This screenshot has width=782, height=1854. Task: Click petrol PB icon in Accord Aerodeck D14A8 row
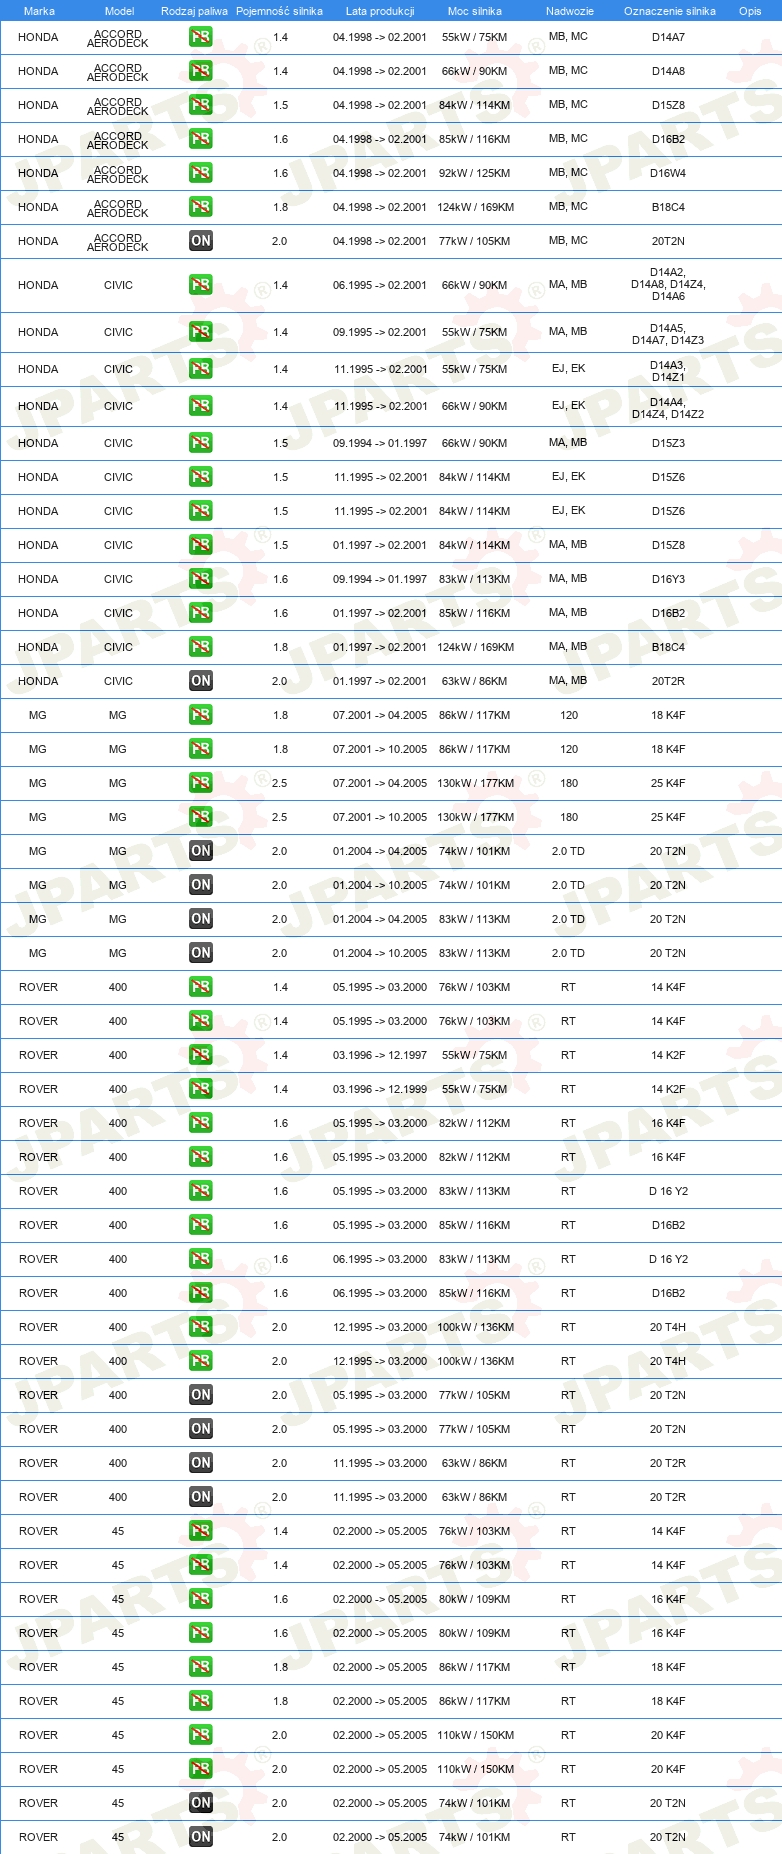coord(201,71)
